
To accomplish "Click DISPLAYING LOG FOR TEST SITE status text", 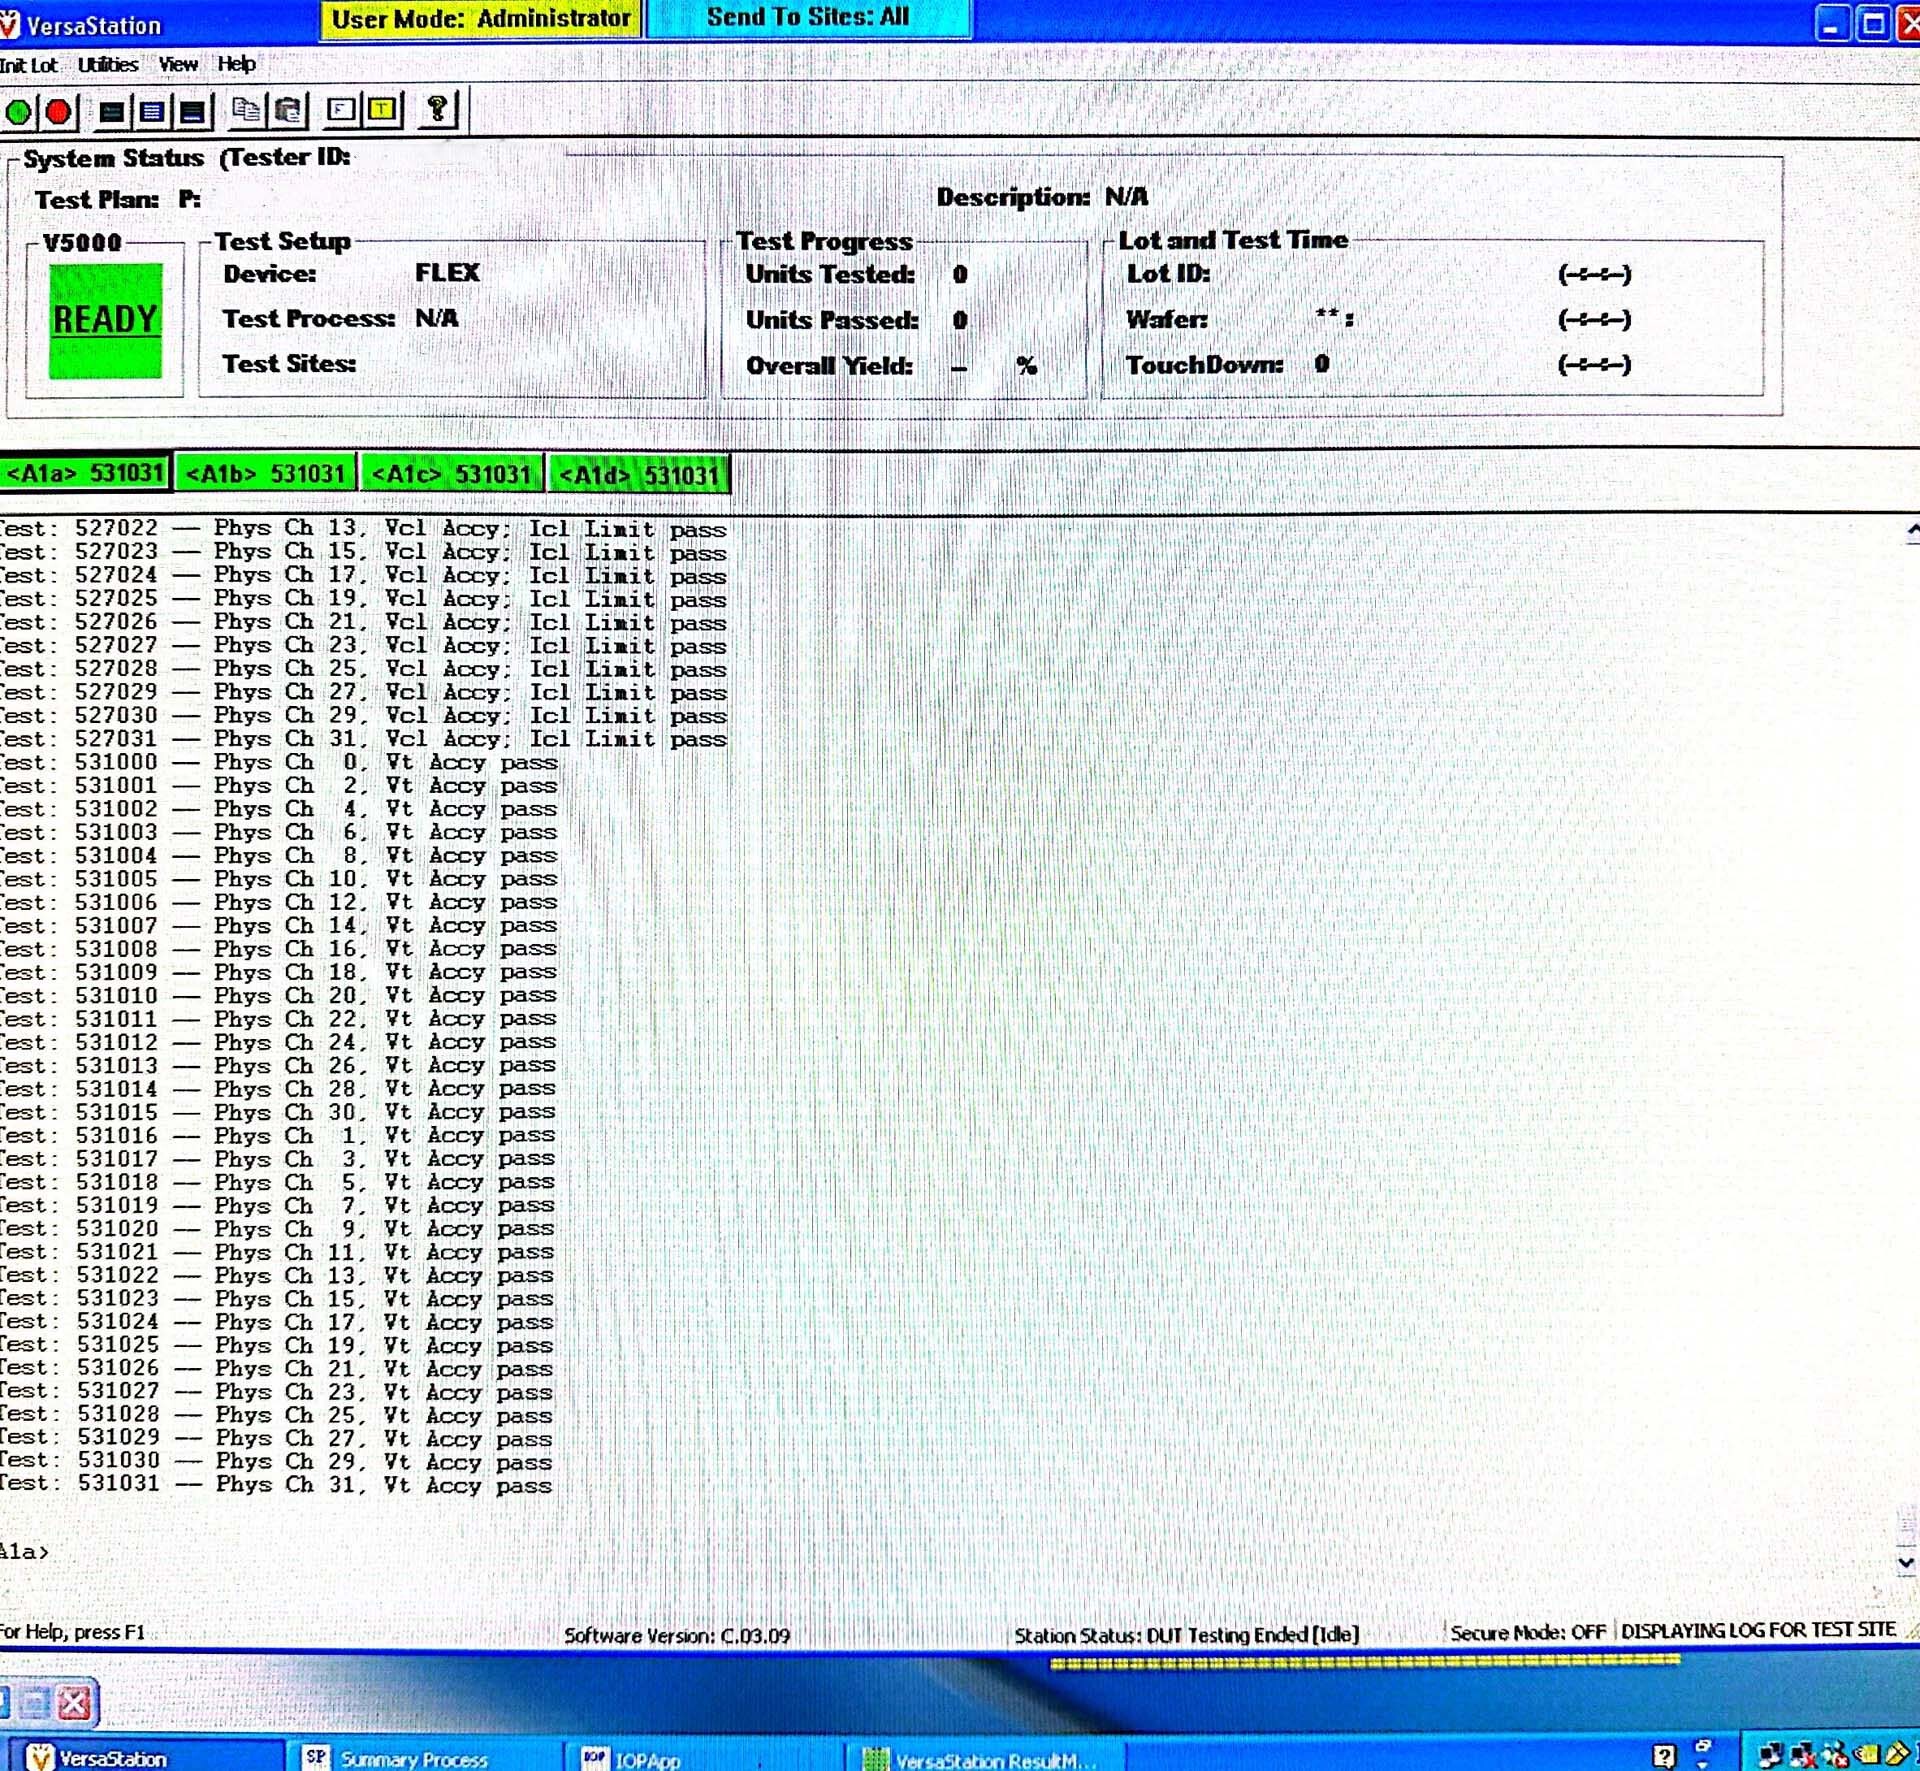I will tap(1758, 1631).
